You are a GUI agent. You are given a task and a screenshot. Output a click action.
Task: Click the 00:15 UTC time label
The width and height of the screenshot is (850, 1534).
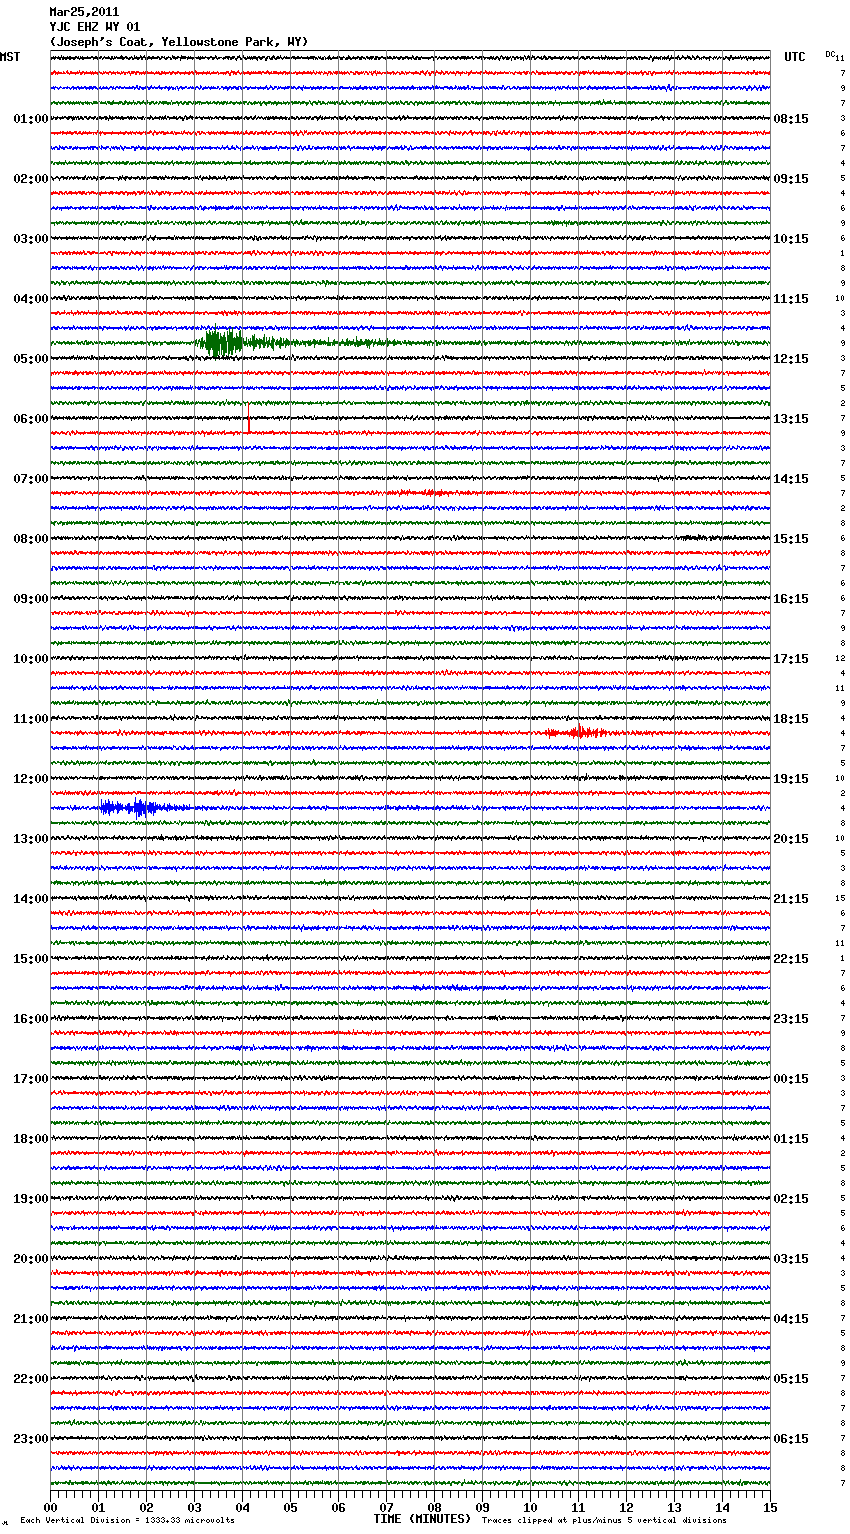(x=791, y=1079)
